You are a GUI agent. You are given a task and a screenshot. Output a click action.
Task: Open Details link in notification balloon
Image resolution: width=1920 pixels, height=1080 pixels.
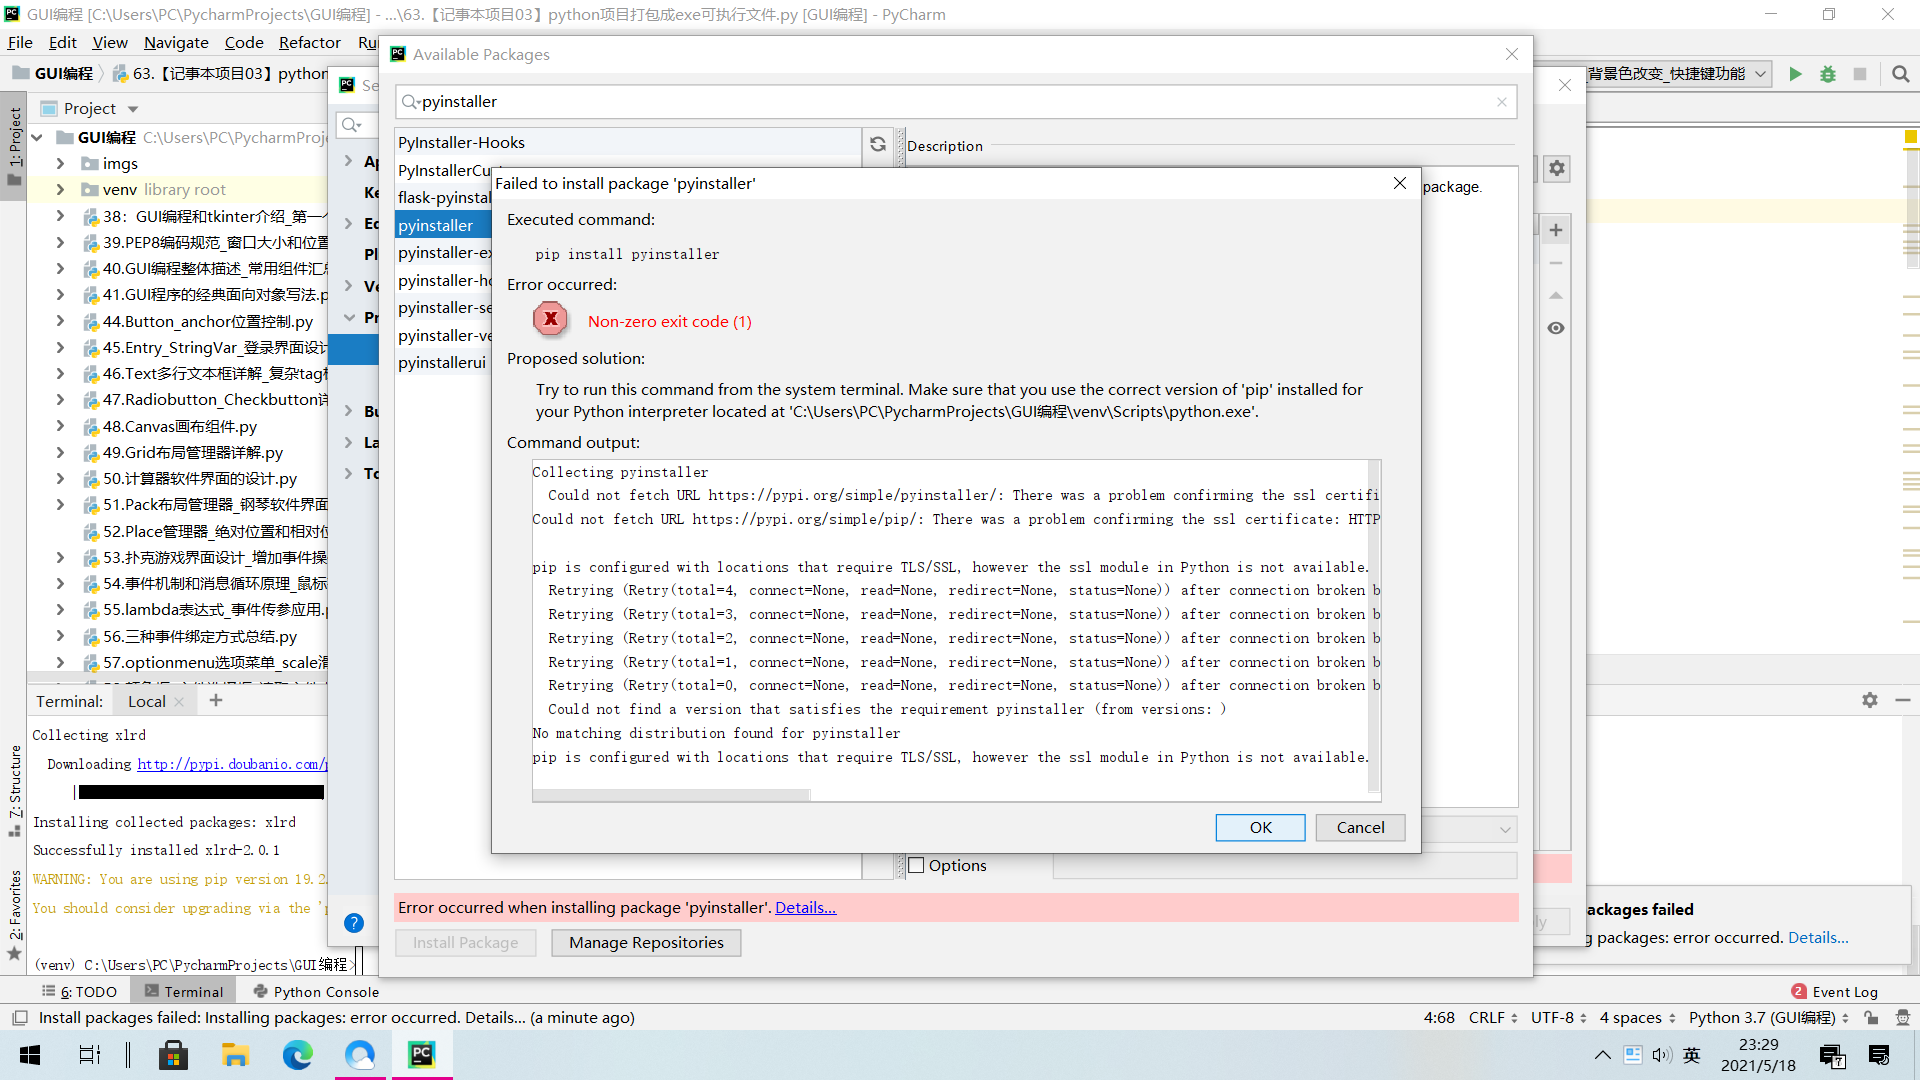pyautogui.click(x=1818, y=938)
